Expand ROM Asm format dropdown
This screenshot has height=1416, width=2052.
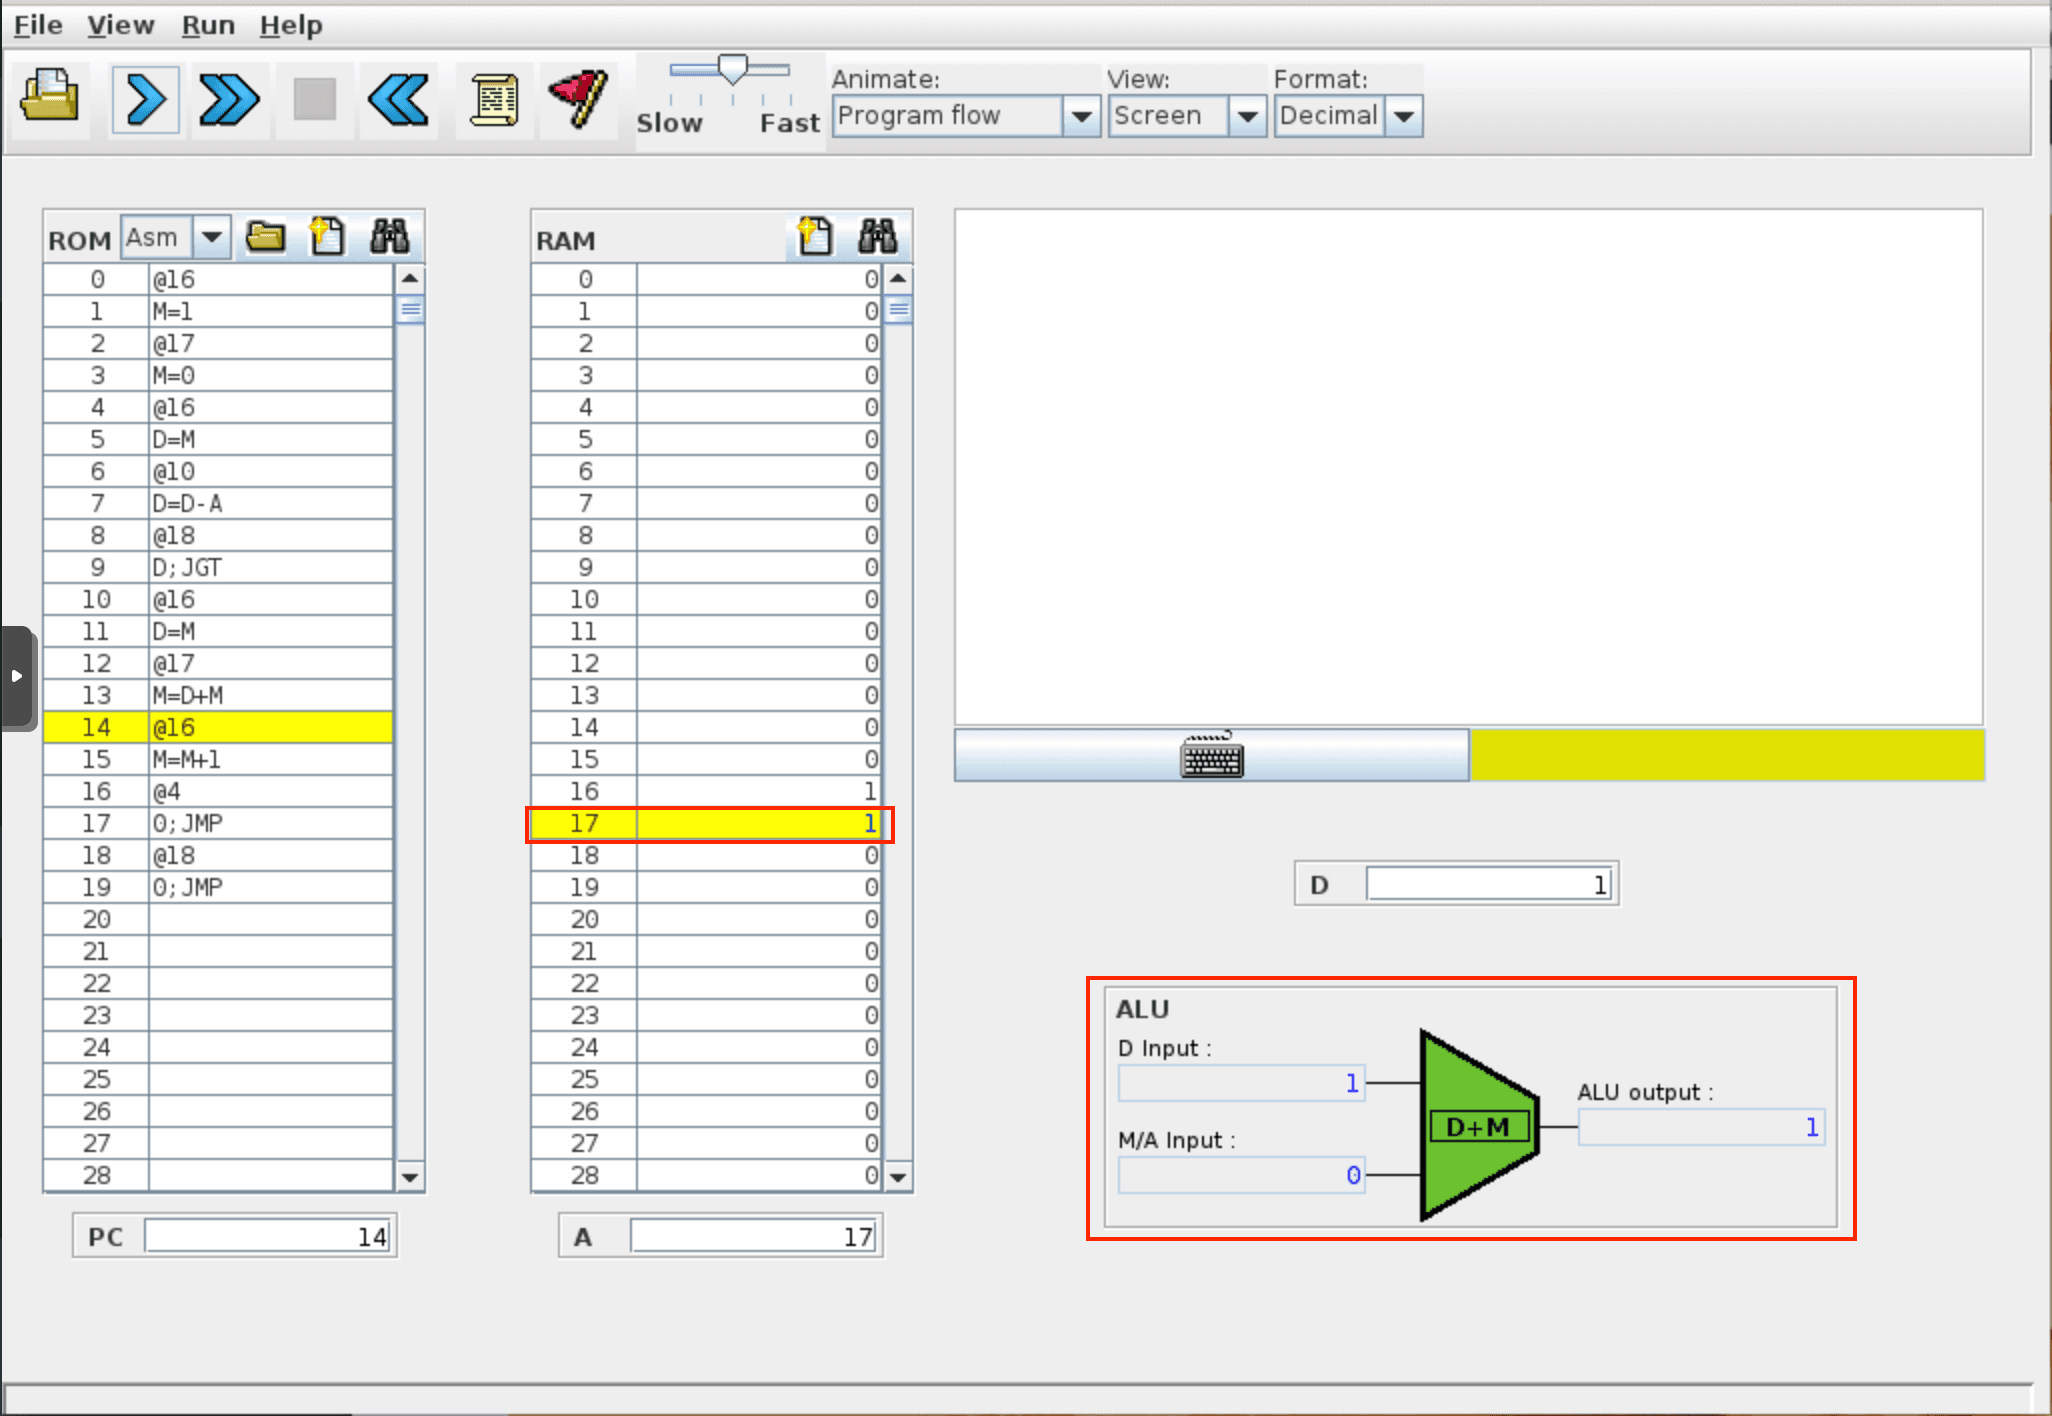click(211, 237)
